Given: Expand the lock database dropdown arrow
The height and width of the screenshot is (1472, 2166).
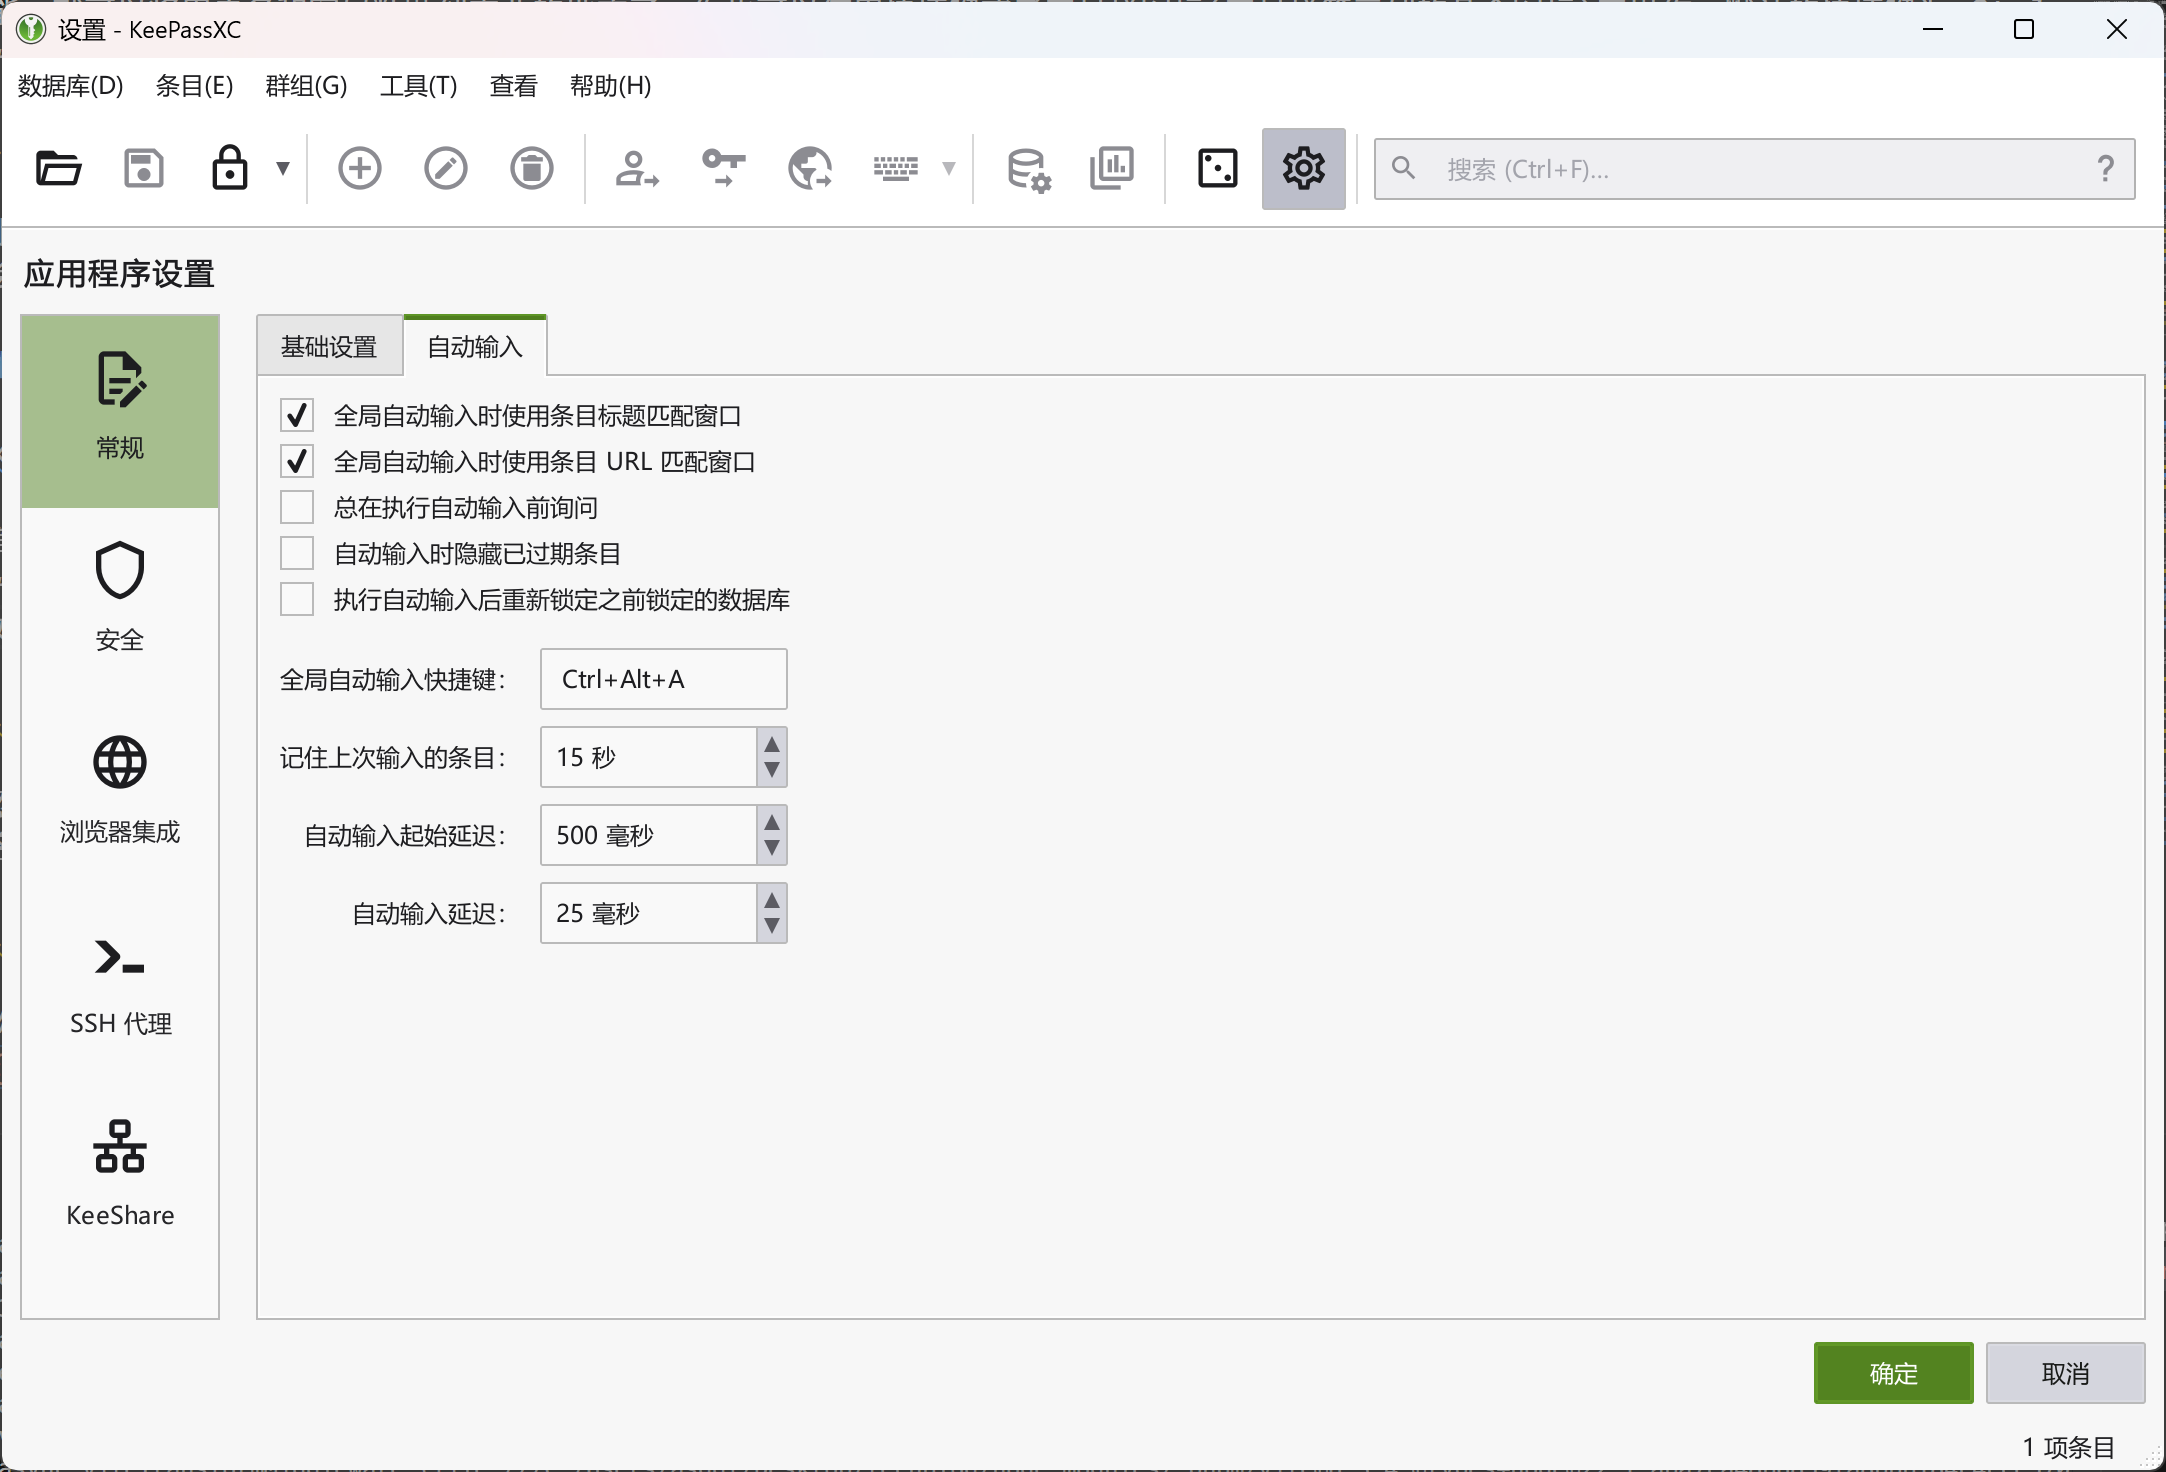Looking at the screenshot, I should click(x=283, y=168).
